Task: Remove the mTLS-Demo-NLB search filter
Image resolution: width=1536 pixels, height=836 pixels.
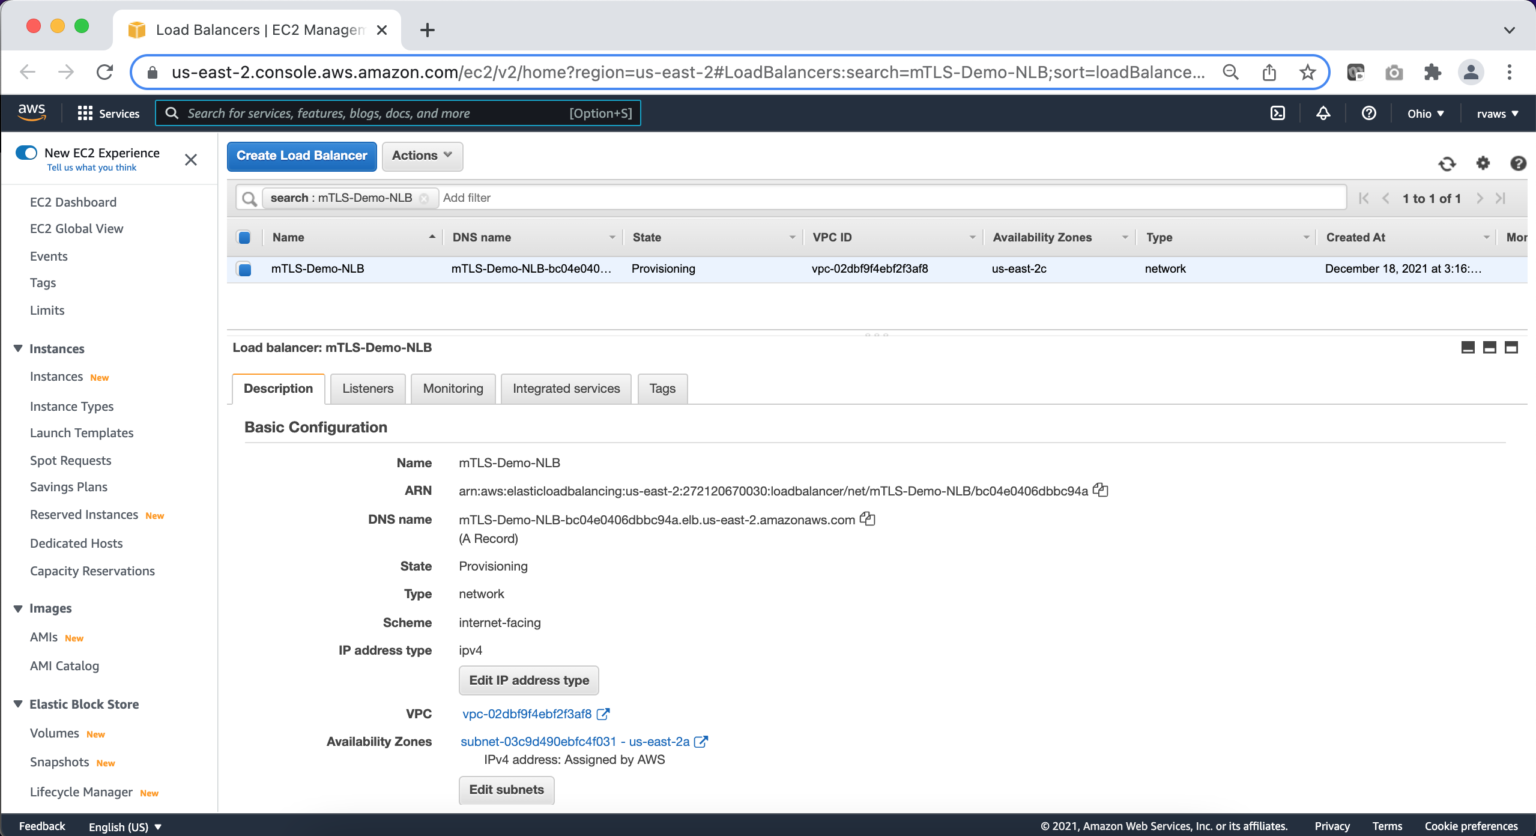Action: [423, 198]
